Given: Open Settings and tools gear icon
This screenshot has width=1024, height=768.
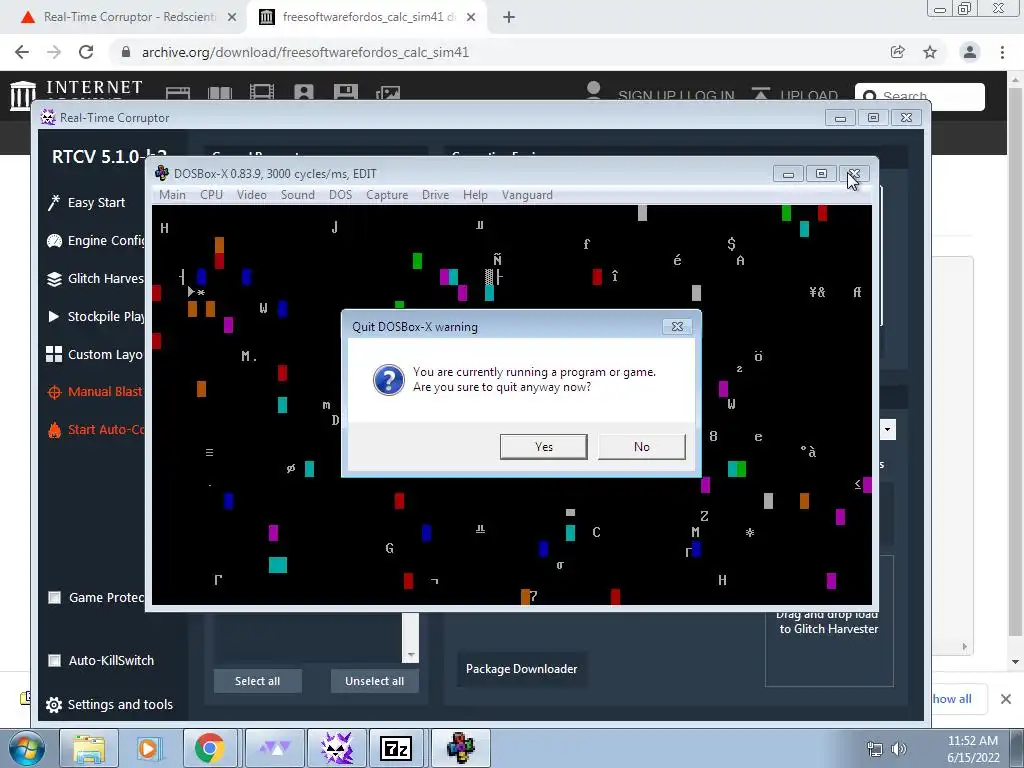Looking at the screenshot, I should [x=54, y=705].
